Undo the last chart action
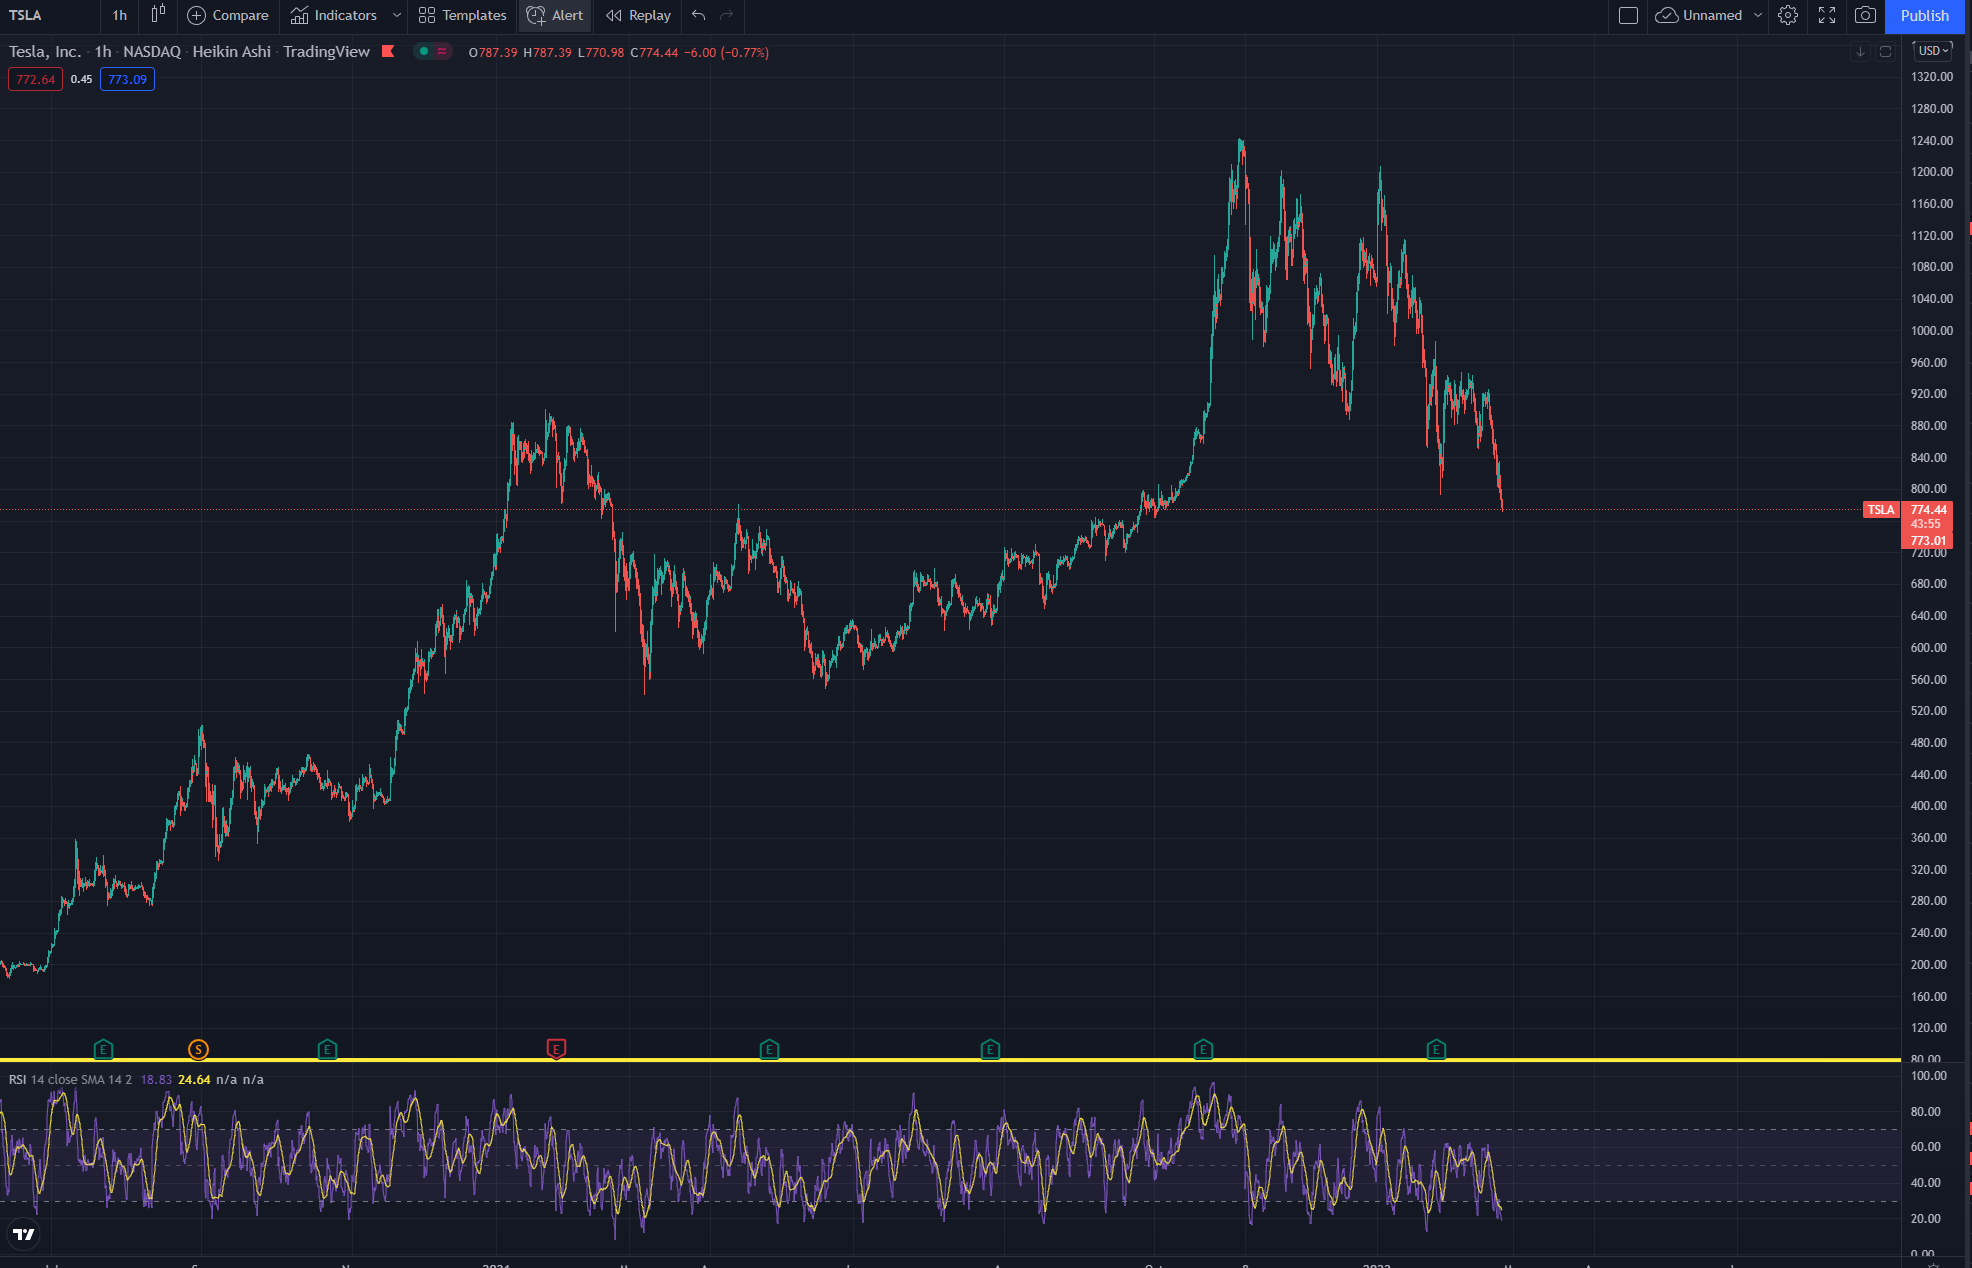Image resolution: width=1972 pixels, height=1268 pixels. (699, 15)
